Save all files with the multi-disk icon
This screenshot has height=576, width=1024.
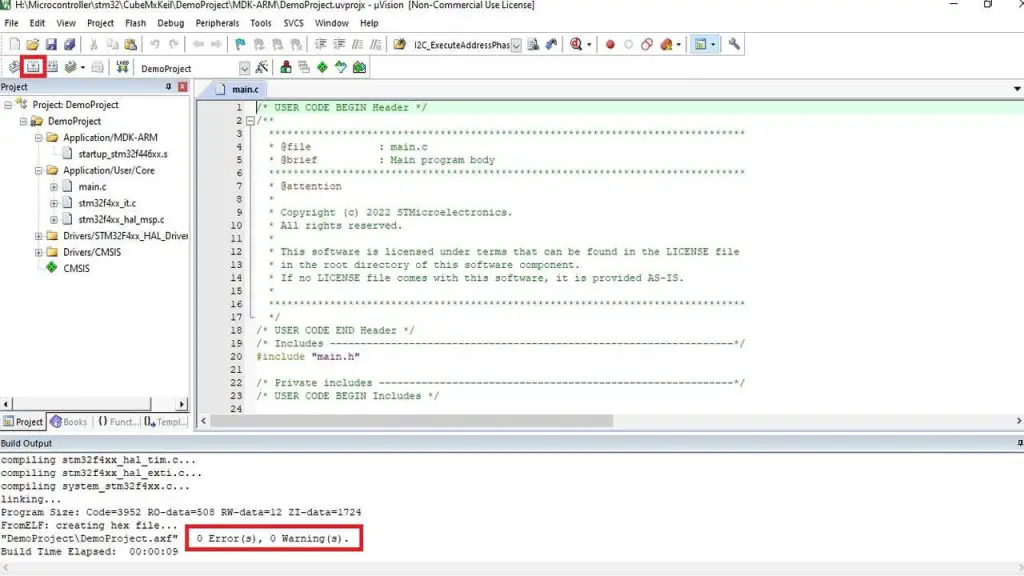69,44
